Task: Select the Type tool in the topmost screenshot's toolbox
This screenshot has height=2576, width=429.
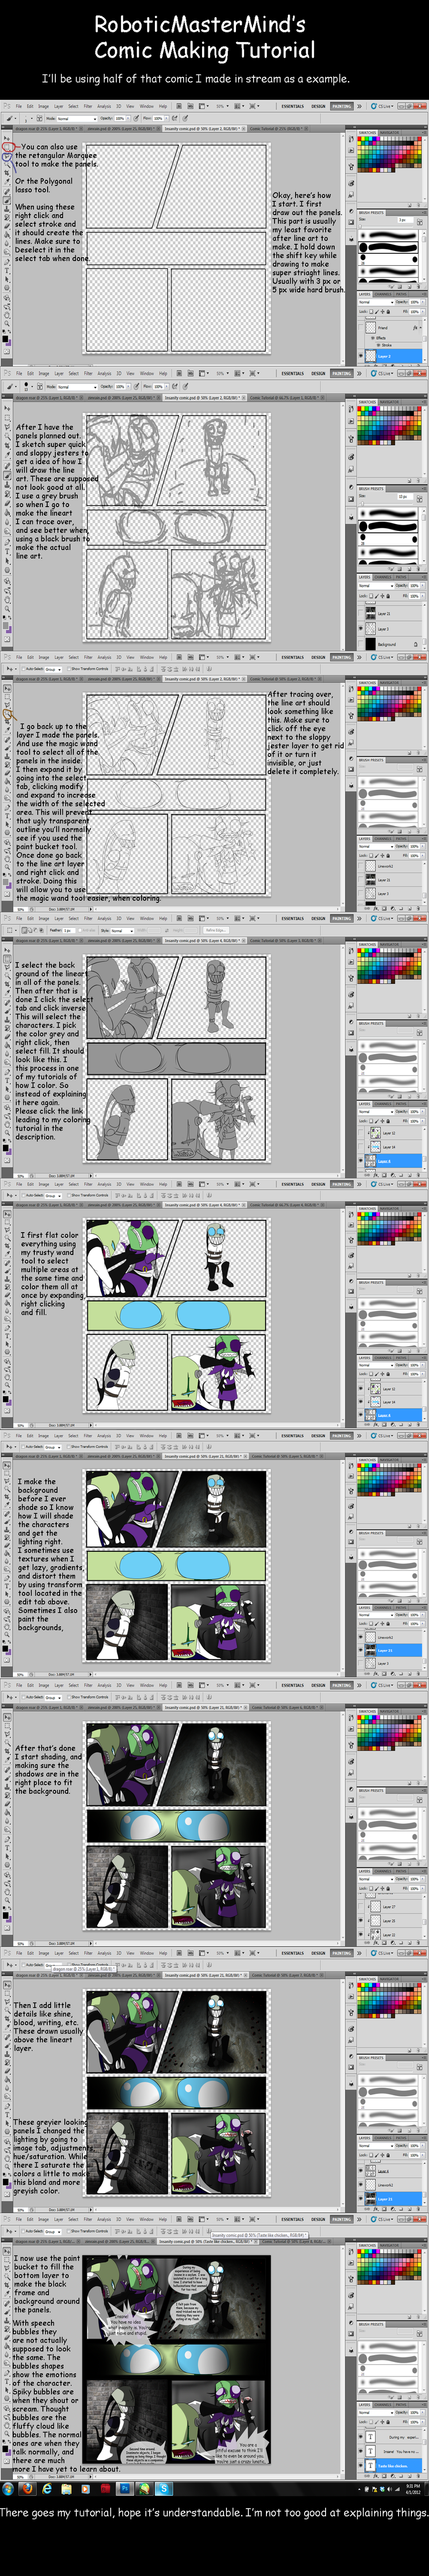Action: click(7, 270)
